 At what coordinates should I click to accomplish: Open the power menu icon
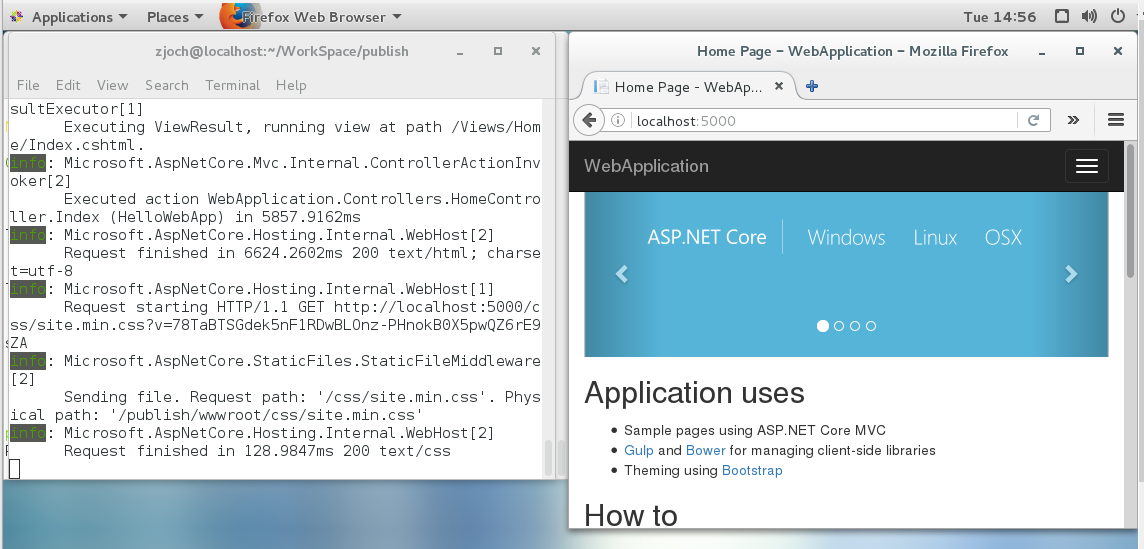tap(1118, 16)
